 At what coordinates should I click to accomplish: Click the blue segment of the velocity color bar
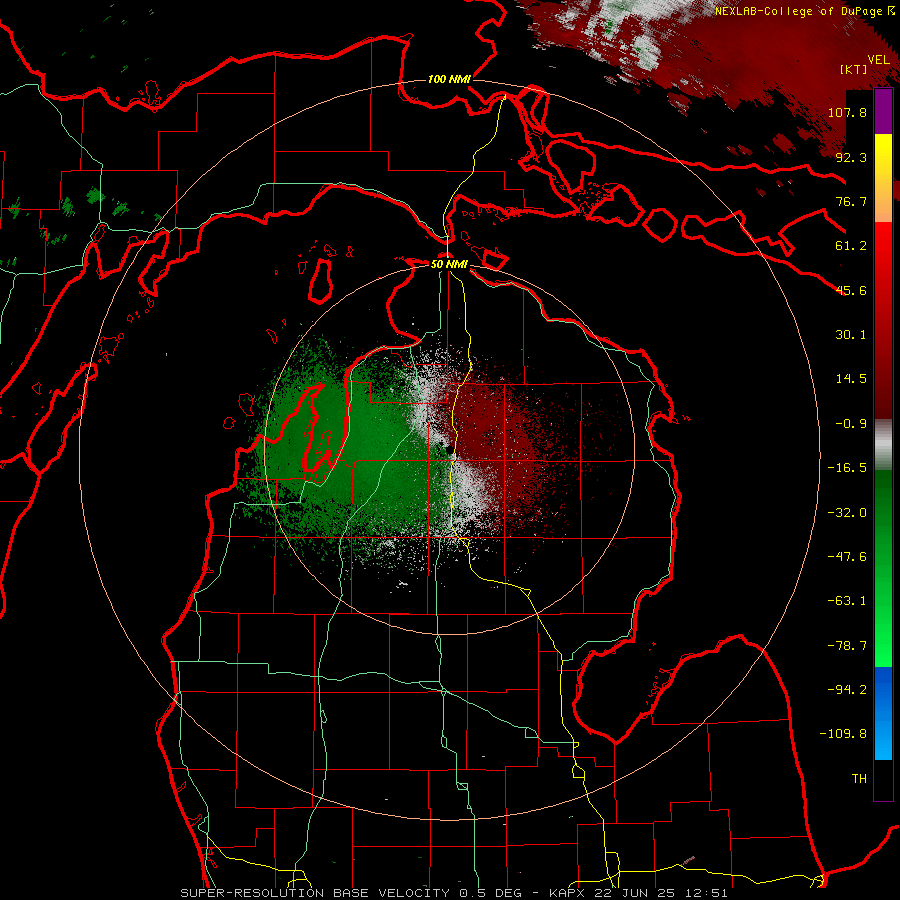tap(883, 713)
